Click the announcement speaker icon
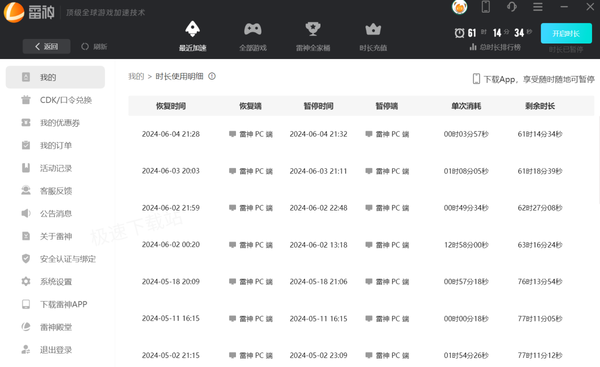Screen dimensions: 600x367 point(26,213)
